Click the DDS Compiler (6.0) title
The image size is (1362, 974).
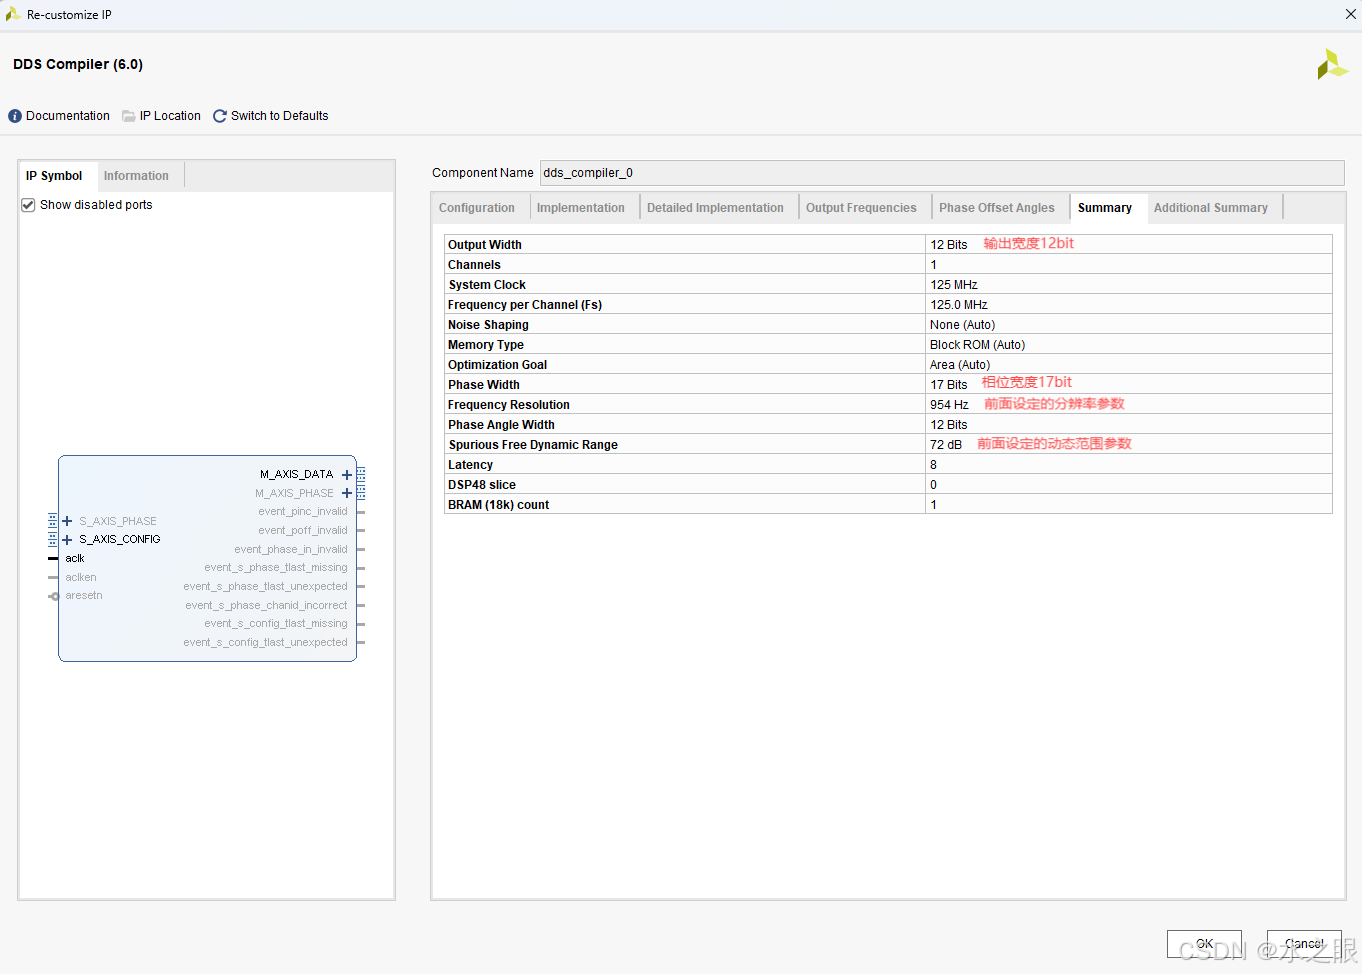pyautogui.click(x=78, y=64)
